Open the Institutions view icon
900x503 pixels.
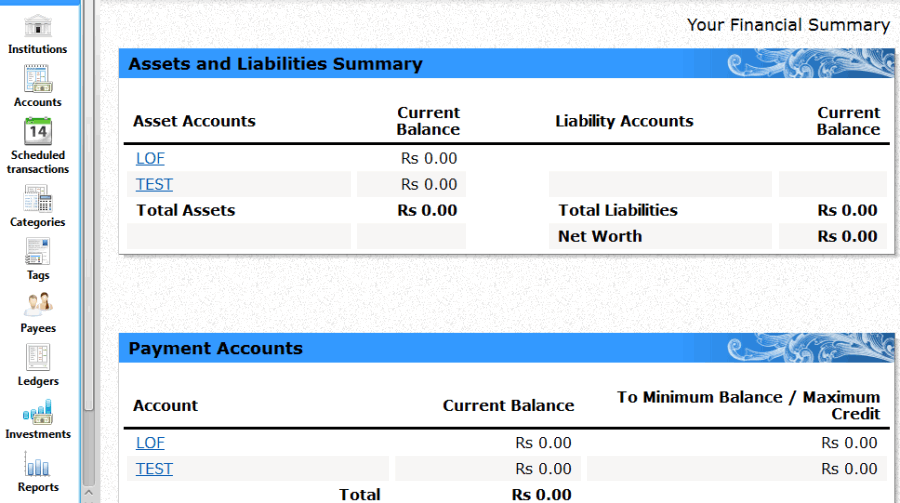[x=37, y=26]
